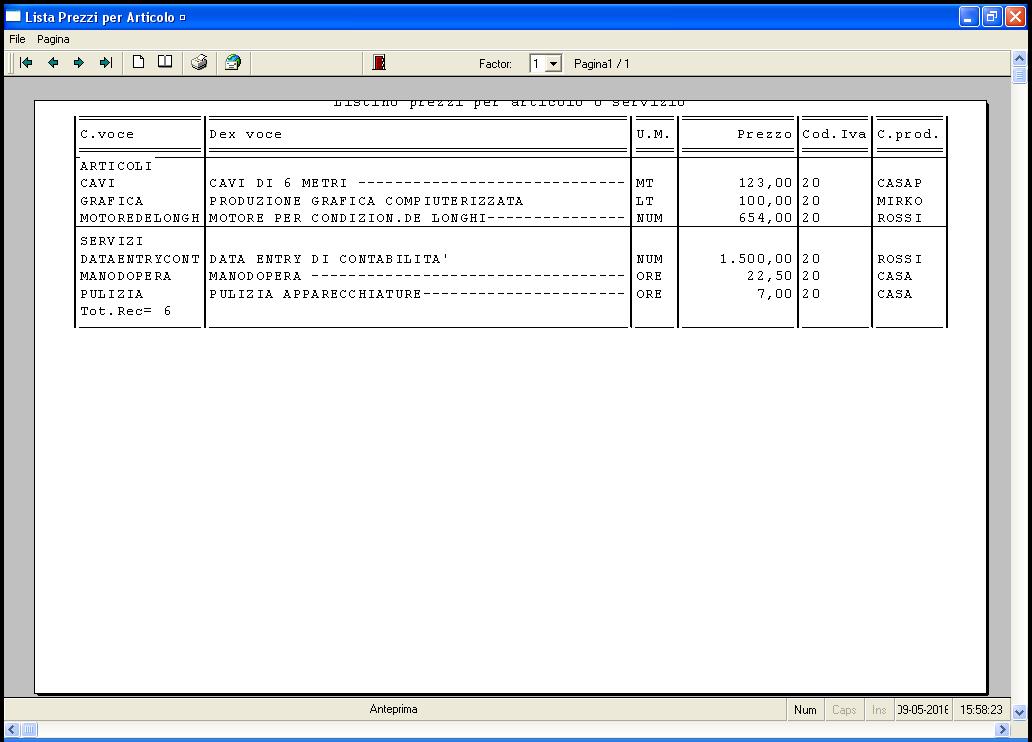Restore down the preview window

(x=991, y=17)
